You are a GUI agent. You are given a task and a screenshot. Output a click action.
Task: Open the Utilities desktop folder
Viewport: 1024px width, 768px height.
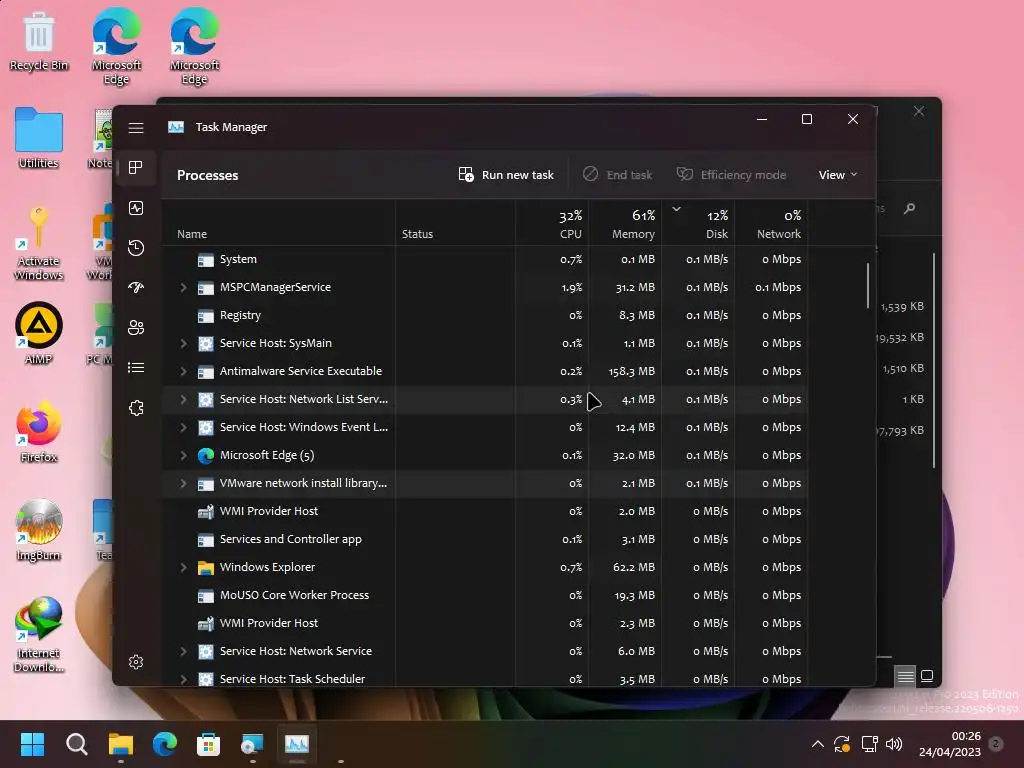[39, 138]
